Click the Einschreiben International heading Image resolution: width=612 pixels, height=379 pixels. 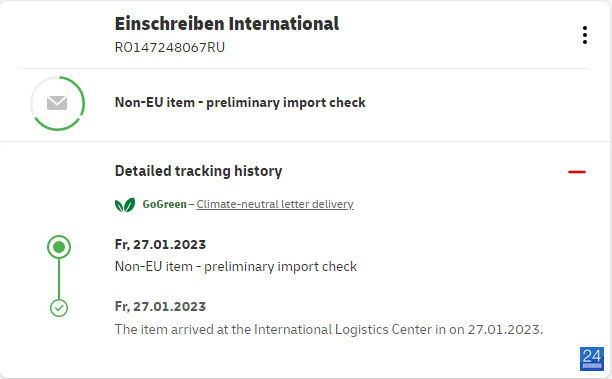[x=227, y=23]
